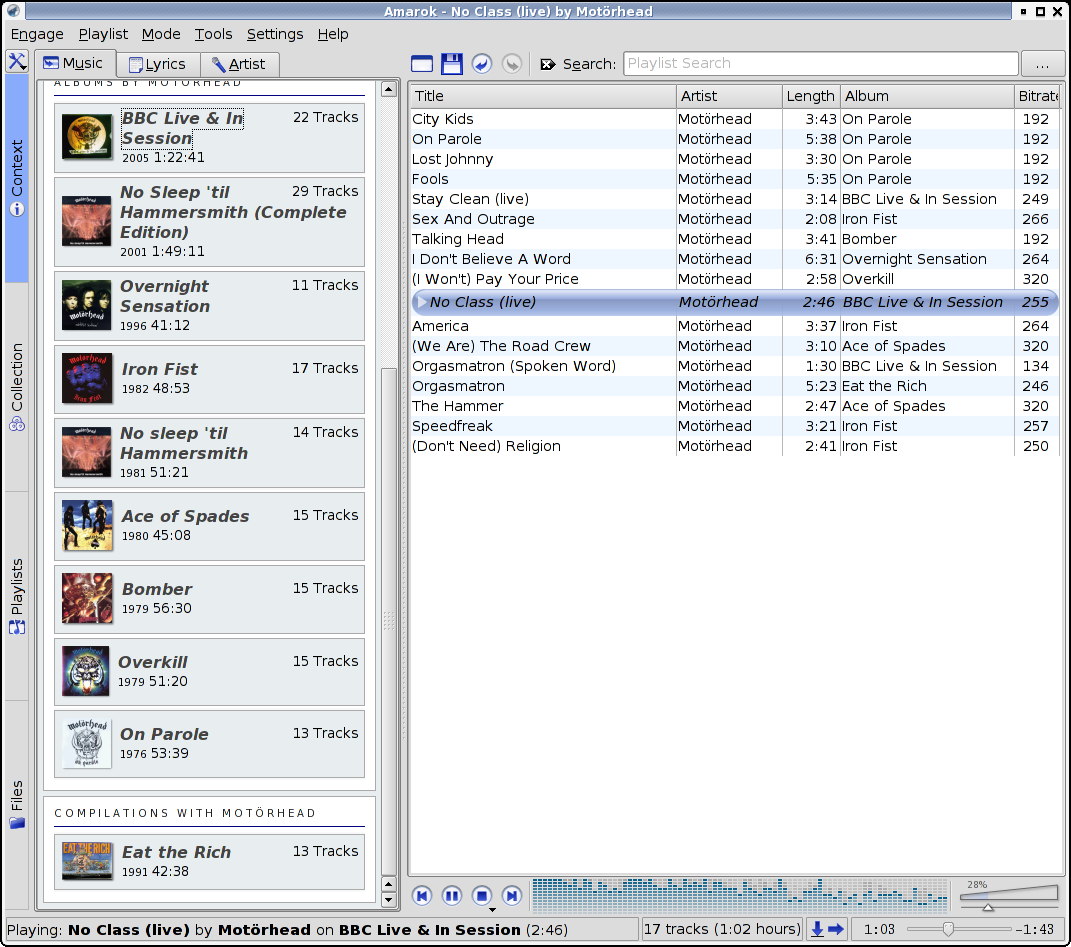This screenshot has height=947, width=1071.
Task: Toggle the right-arrow playback mode status icon
Action: click(x=835, y=929)
